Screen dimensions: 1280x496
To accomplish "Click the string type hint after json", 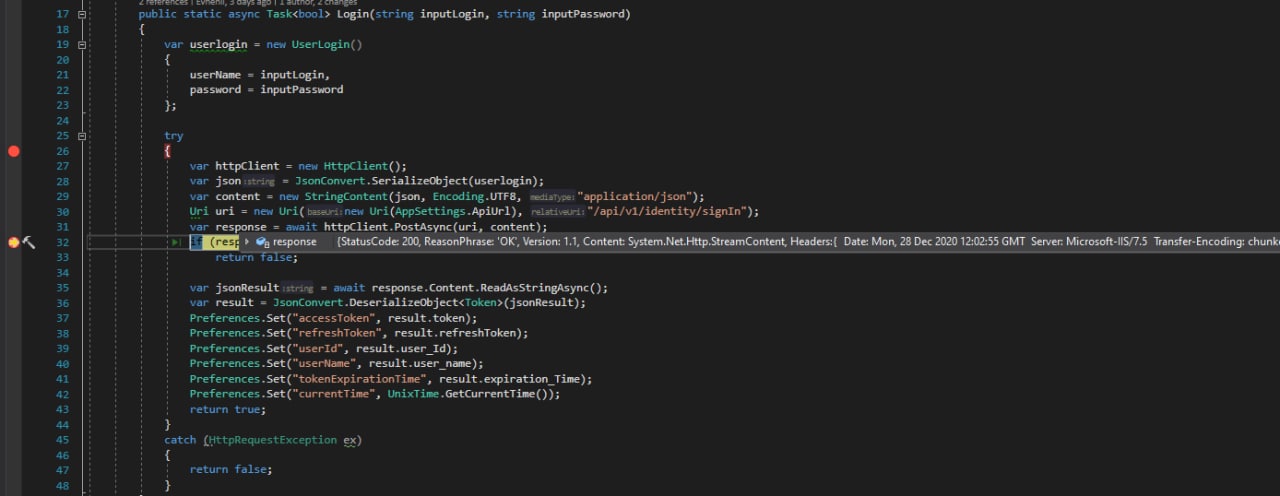I will [x=260, y=182].
